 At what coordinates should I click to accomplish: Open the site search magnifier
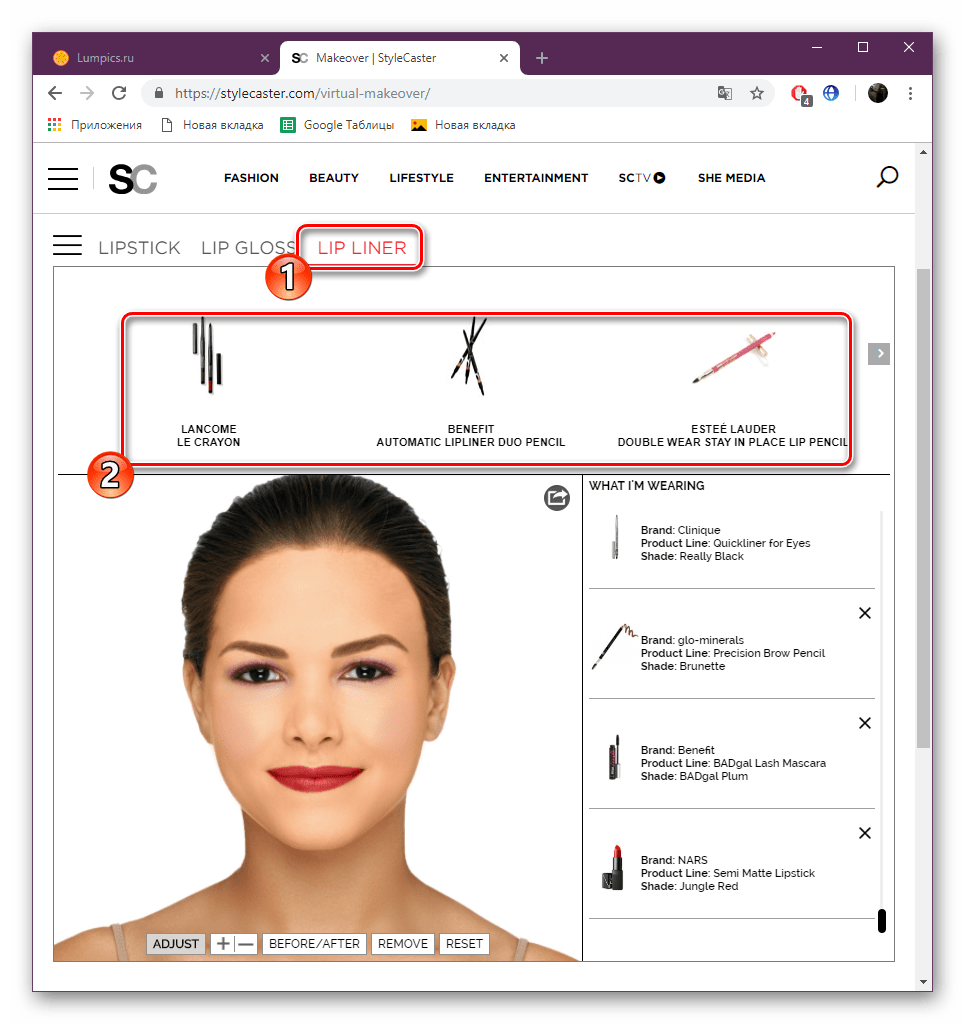coord(887,177)
